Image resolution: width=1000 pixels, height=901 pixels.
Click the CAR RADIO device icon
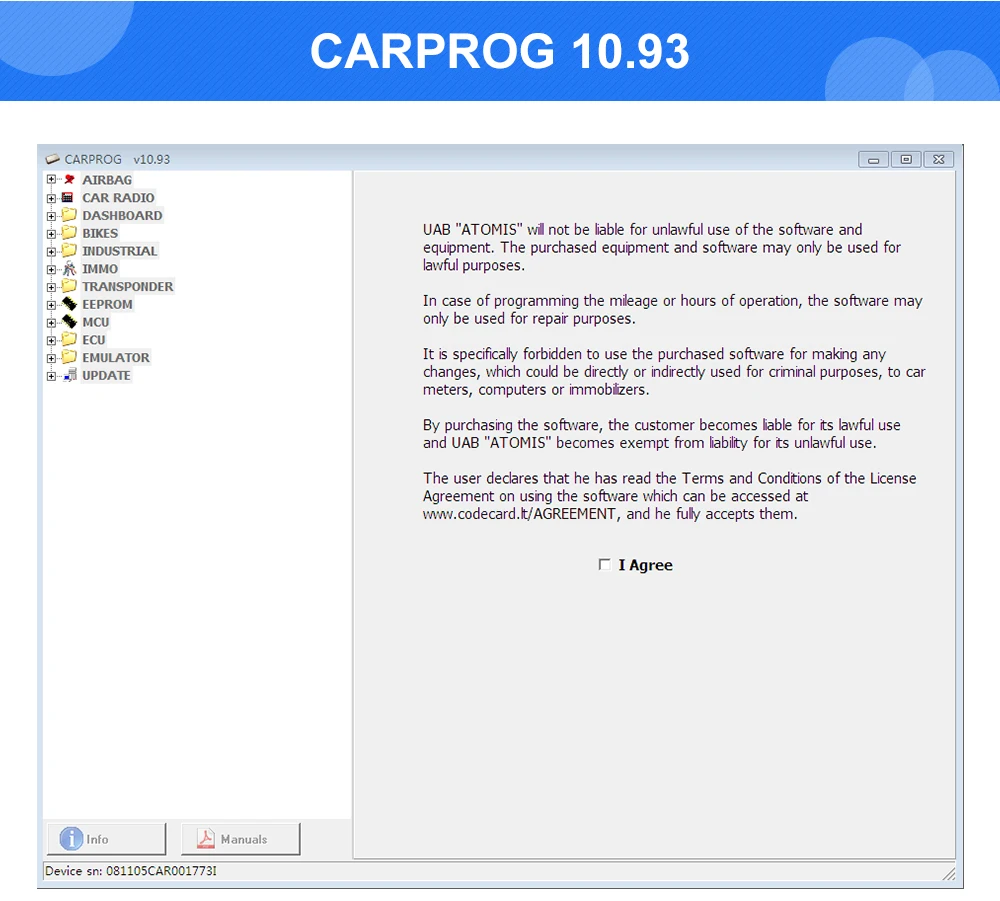[68, 198]
